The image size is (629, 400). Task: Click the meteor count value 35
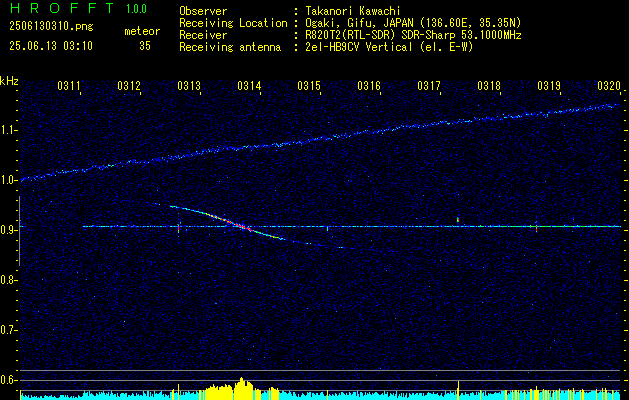pos(145,46)
